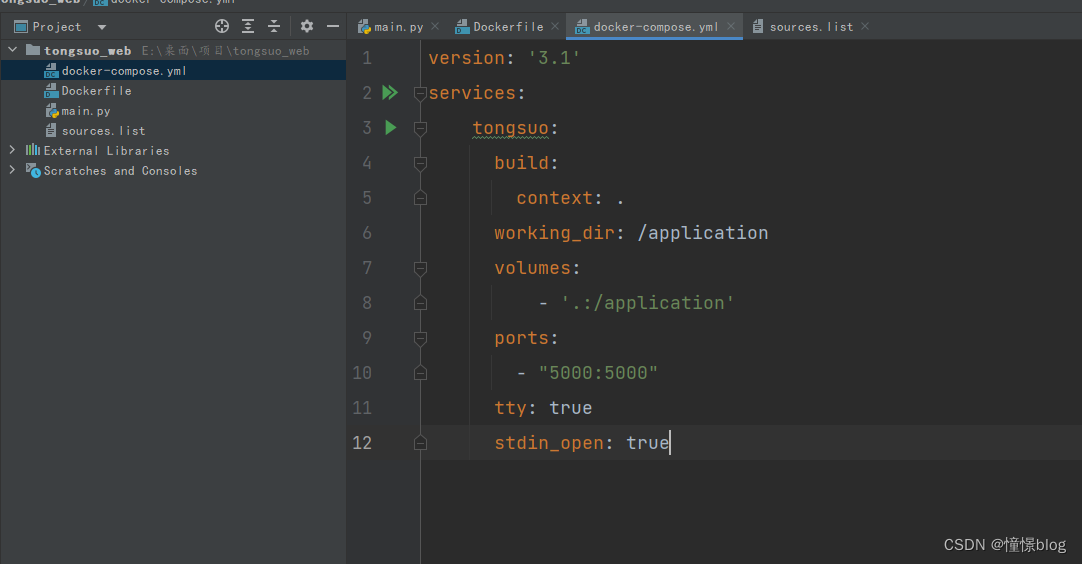Close the docker-compose.yml tab
The image size is (1082, 564).
(x=731, y=26)
